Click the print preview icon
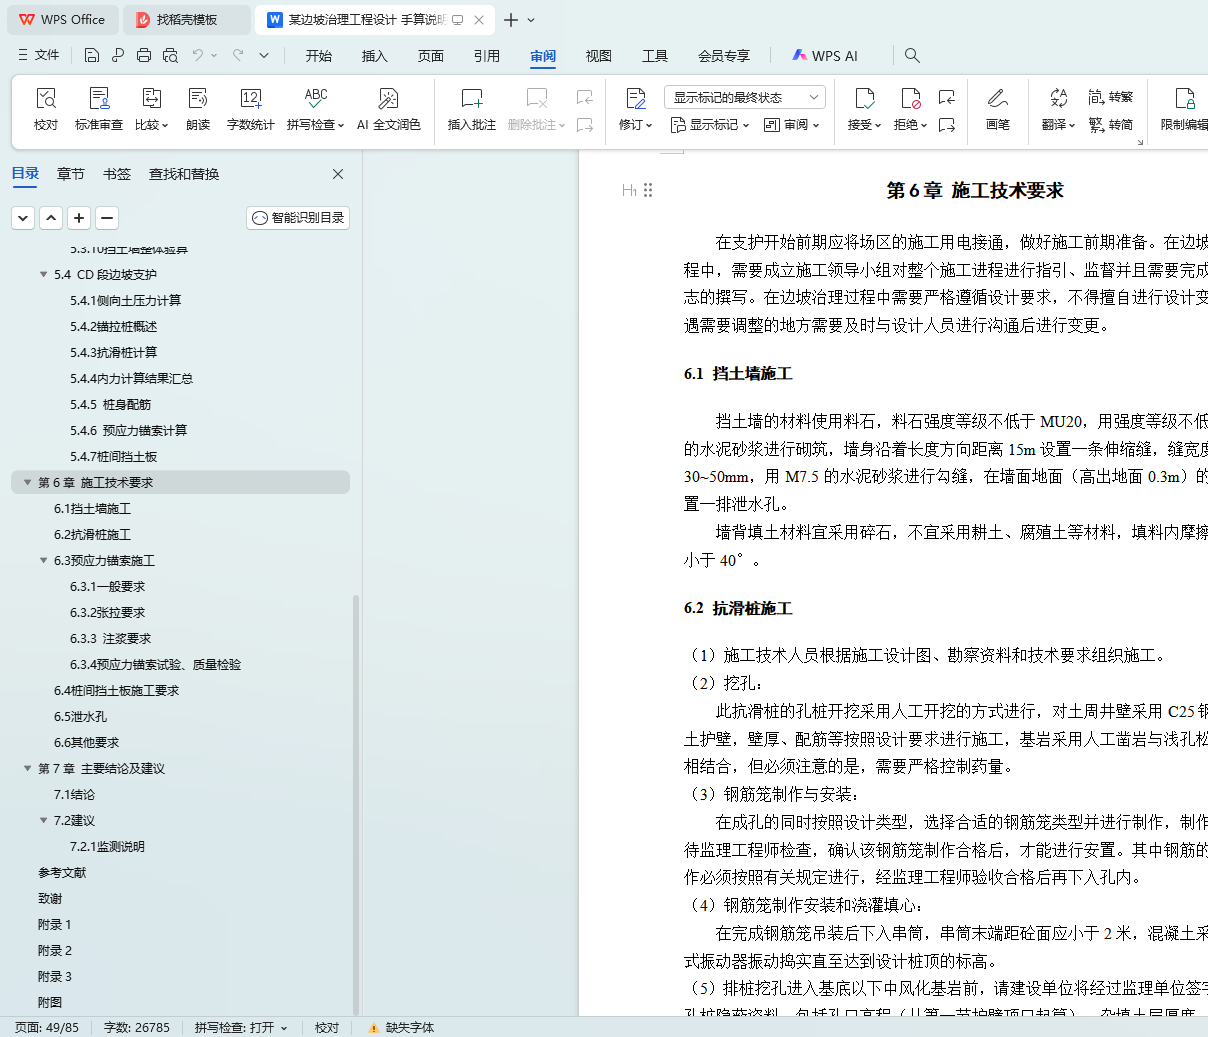Screen dimensions: 1208x1037 170,56
